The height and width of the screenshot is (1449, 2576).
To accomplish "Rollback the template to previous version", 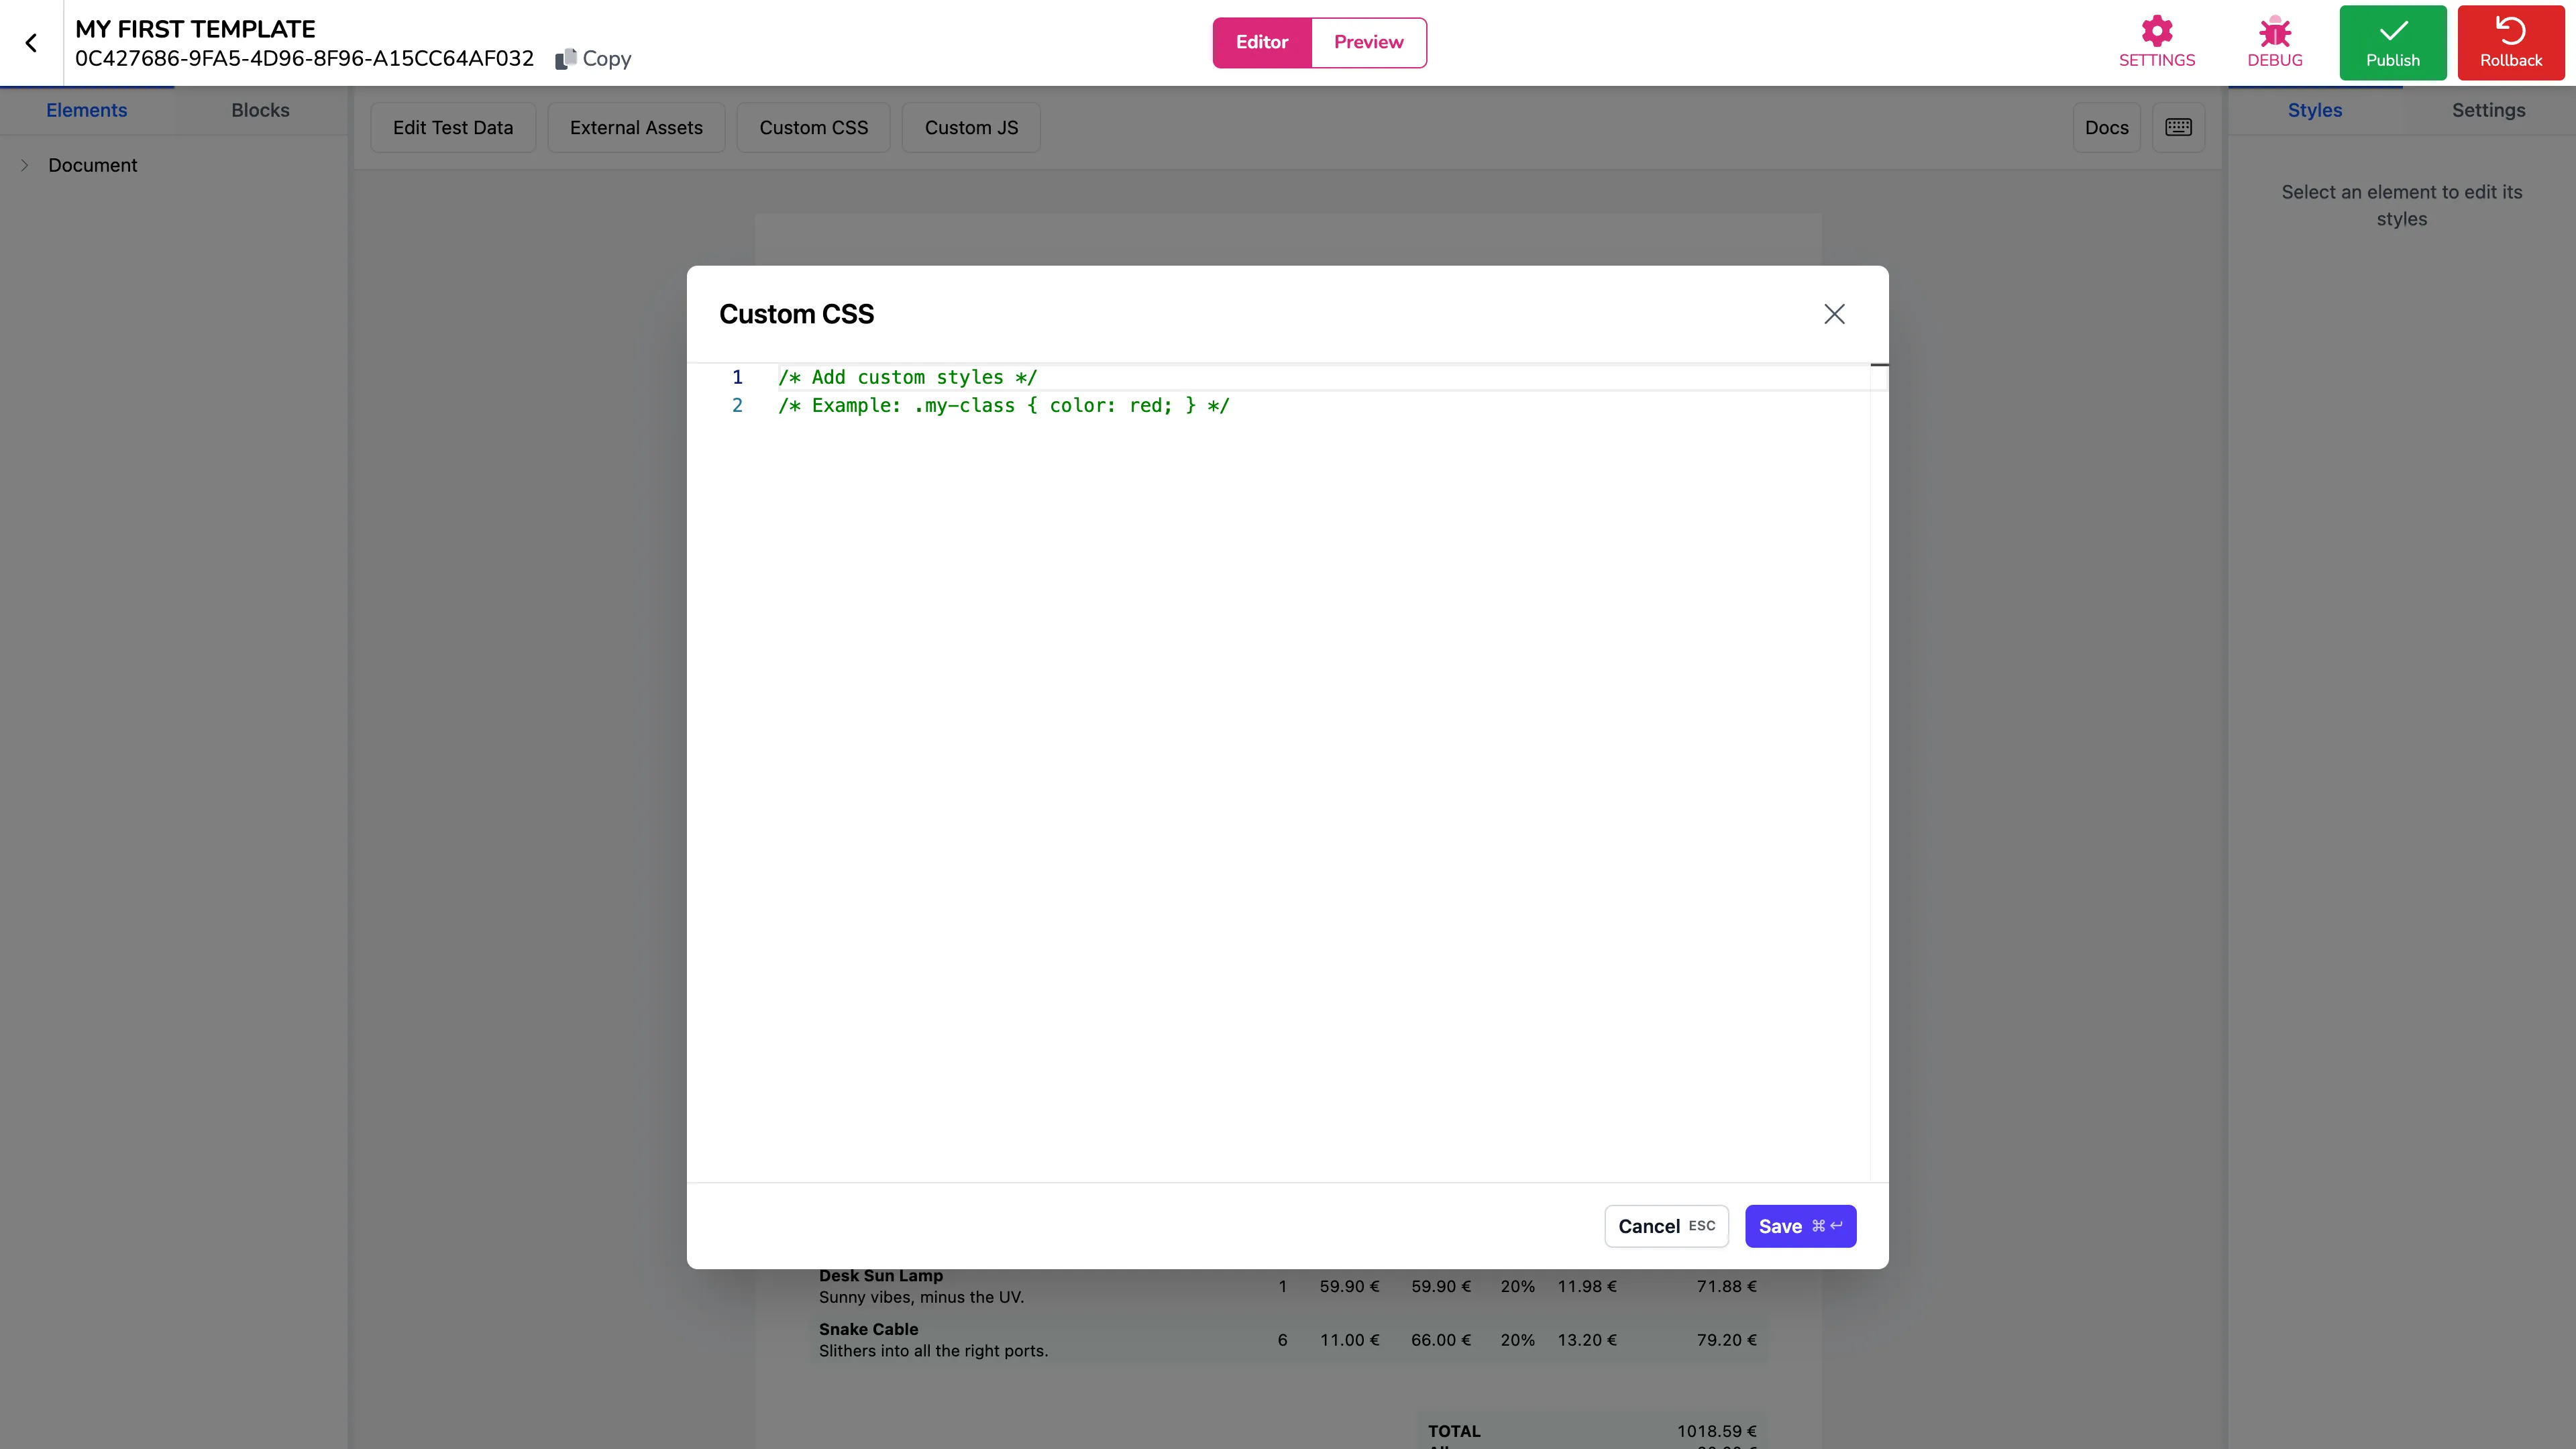I will click(x=2510, y=42).
